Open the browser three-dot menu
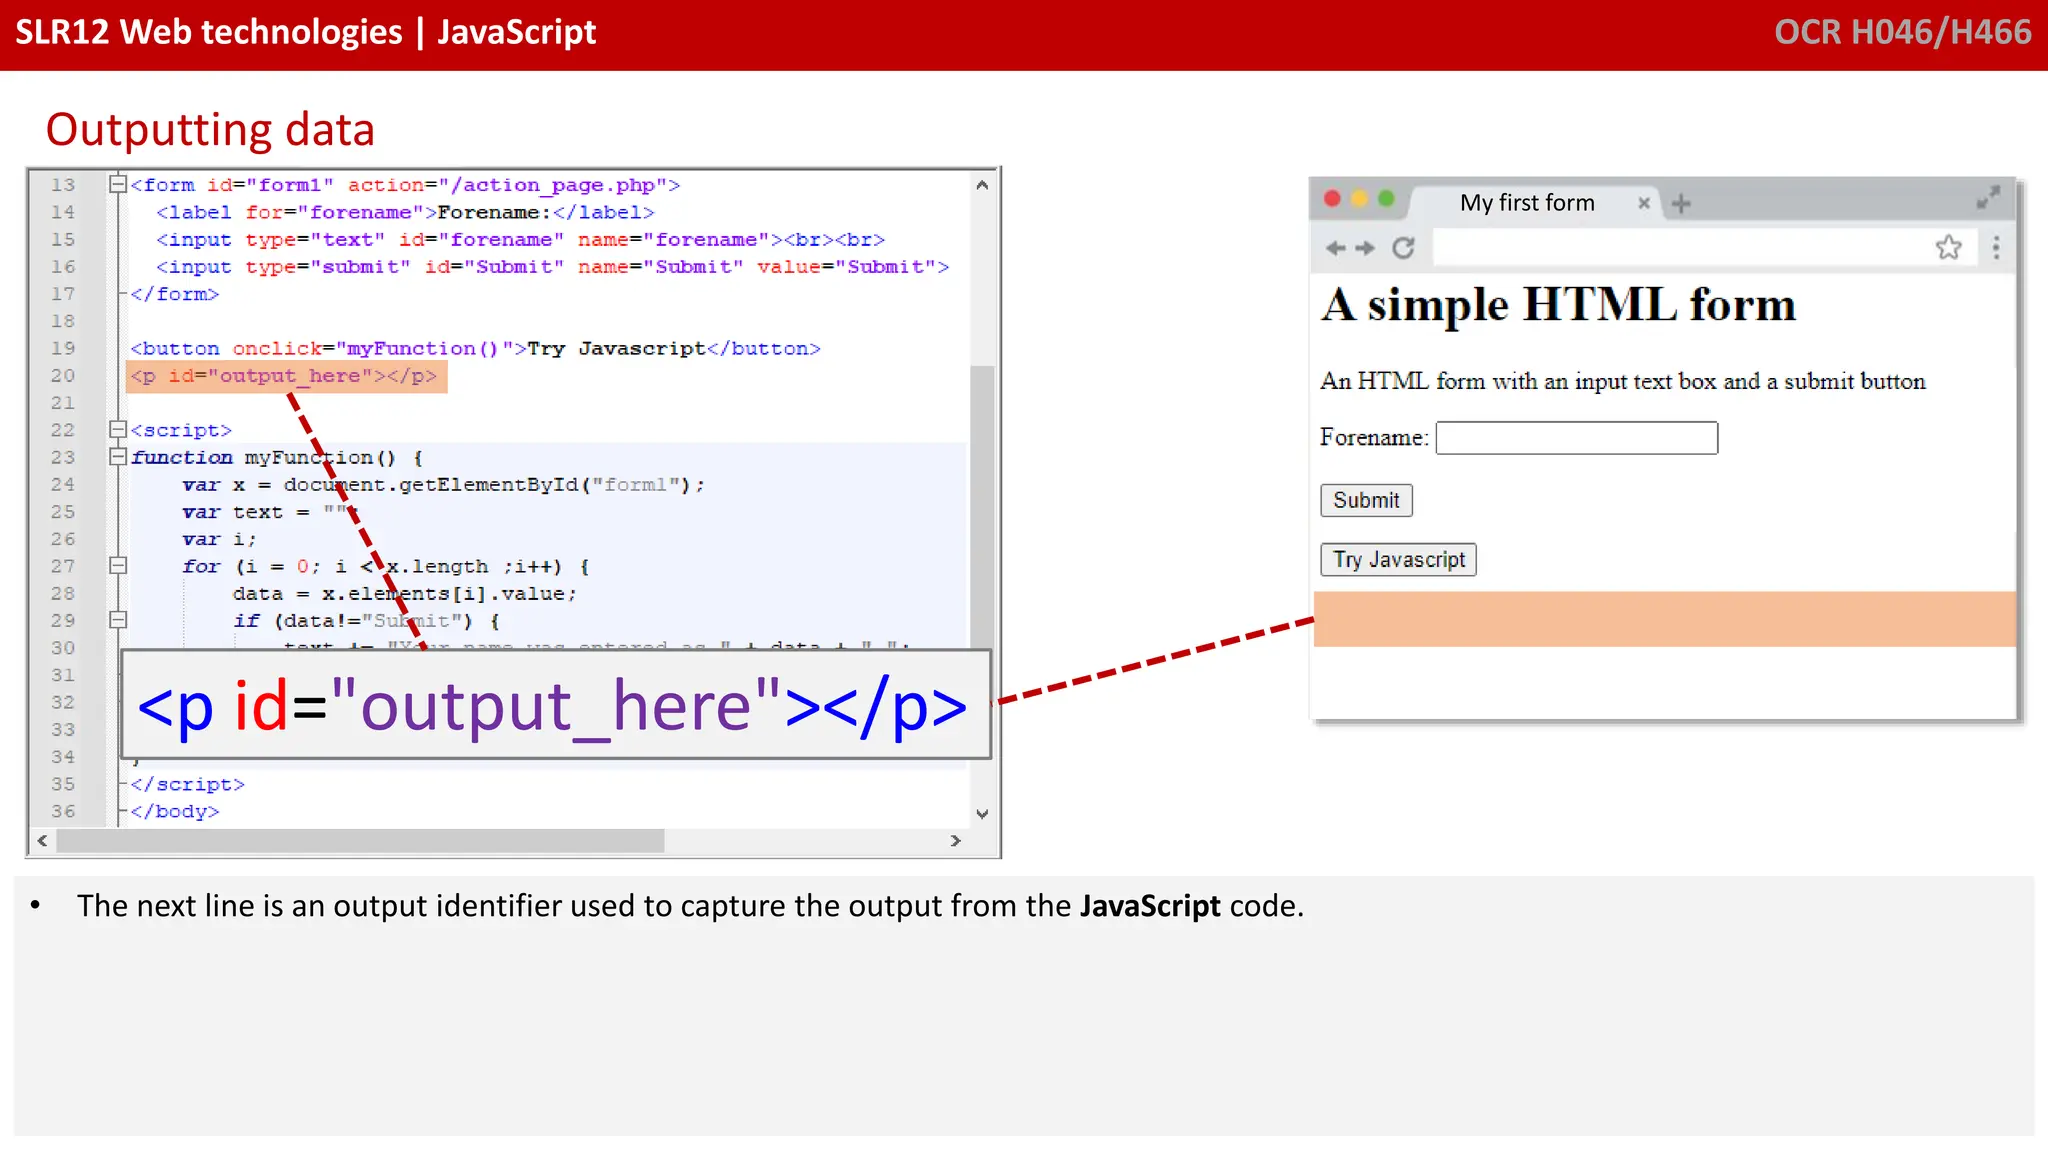This screenshot has height=1152, width=2048. (x=1996, y=247)
